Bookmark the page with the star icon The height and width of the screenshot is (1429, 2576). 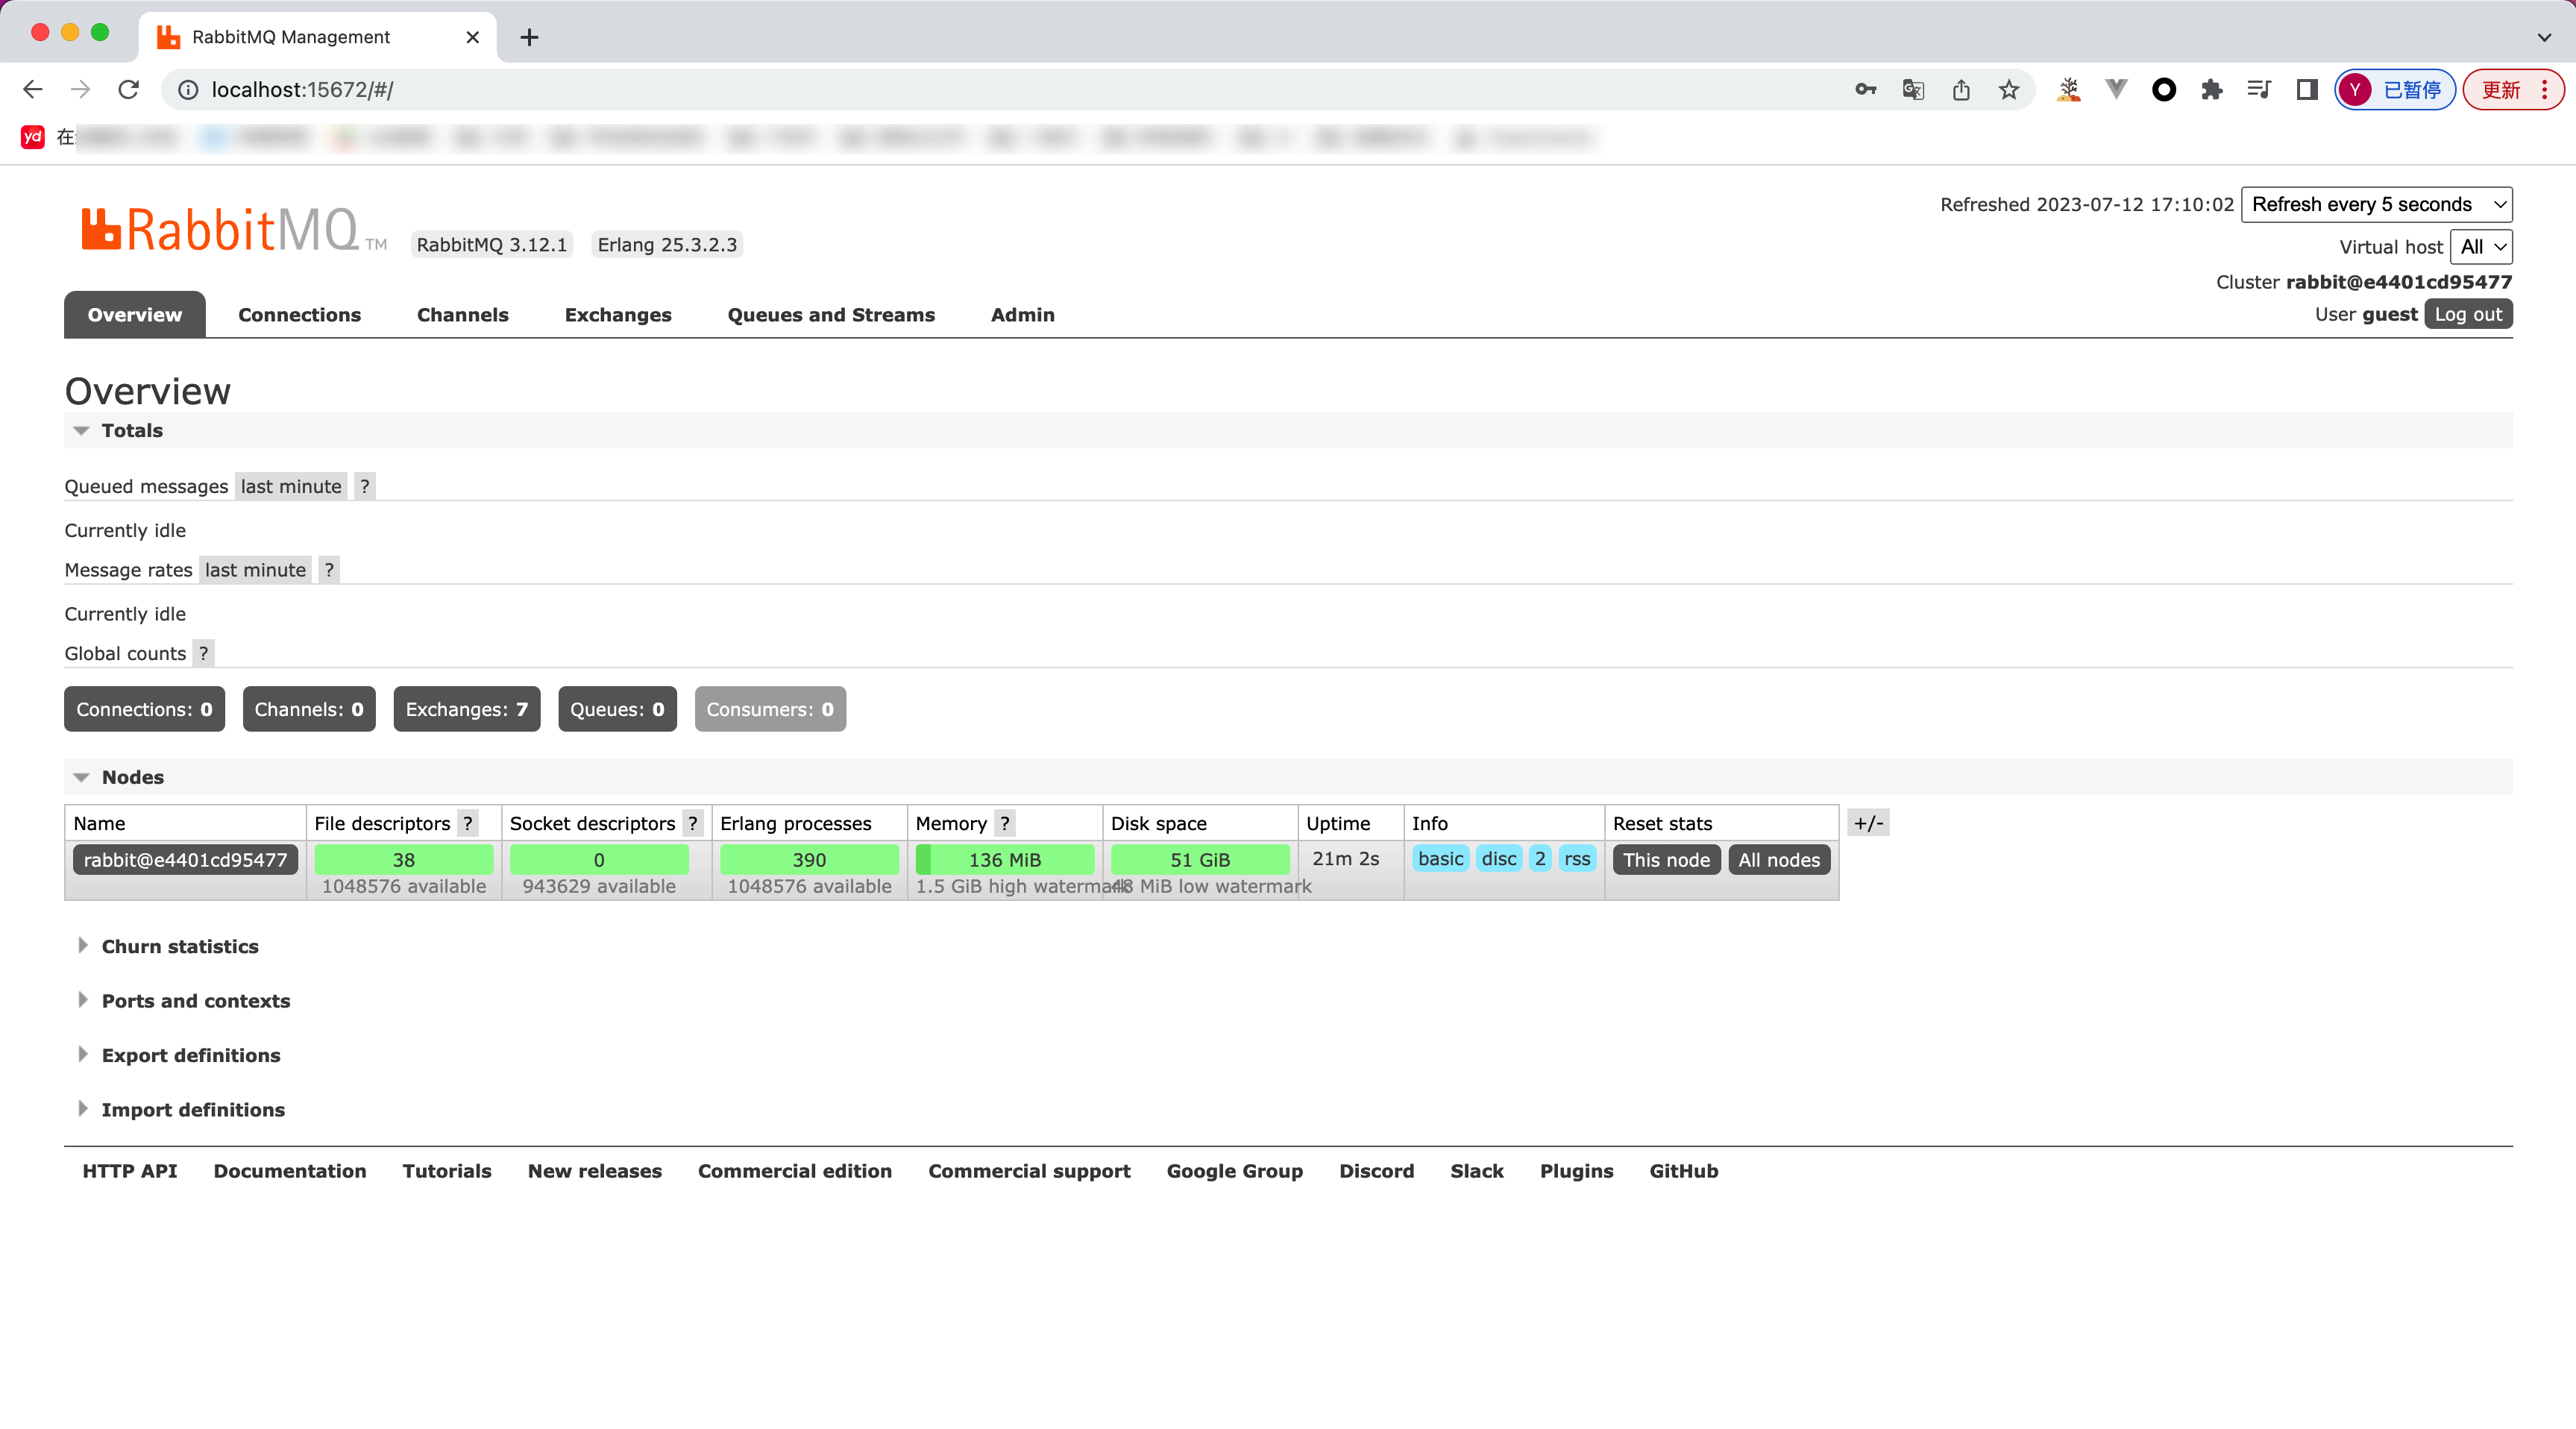tap(2009, 89)
